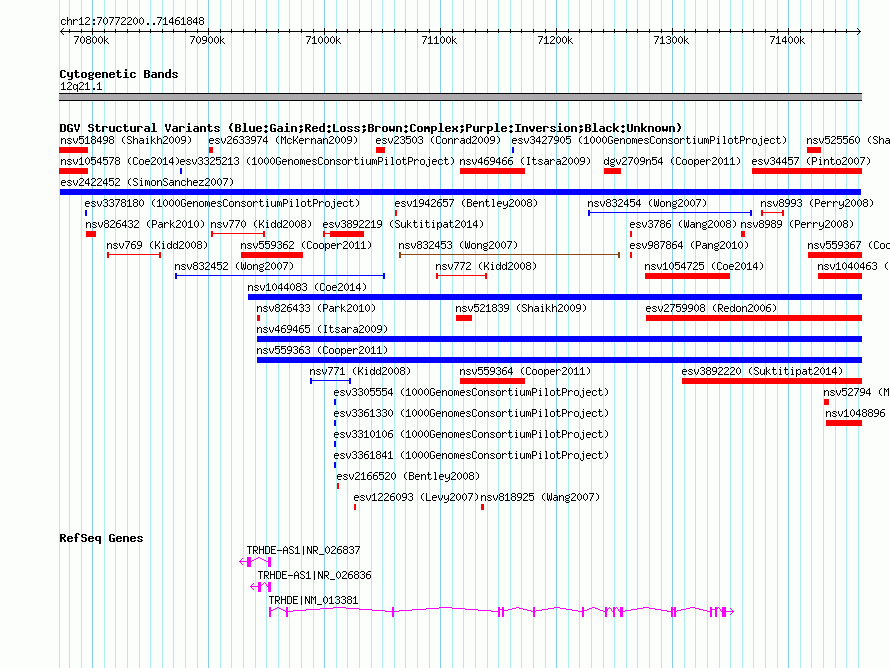
Task: Click the red bar under esv2759908 (Redon2006)
Action: pyautogui.click(x=754, y=318)
